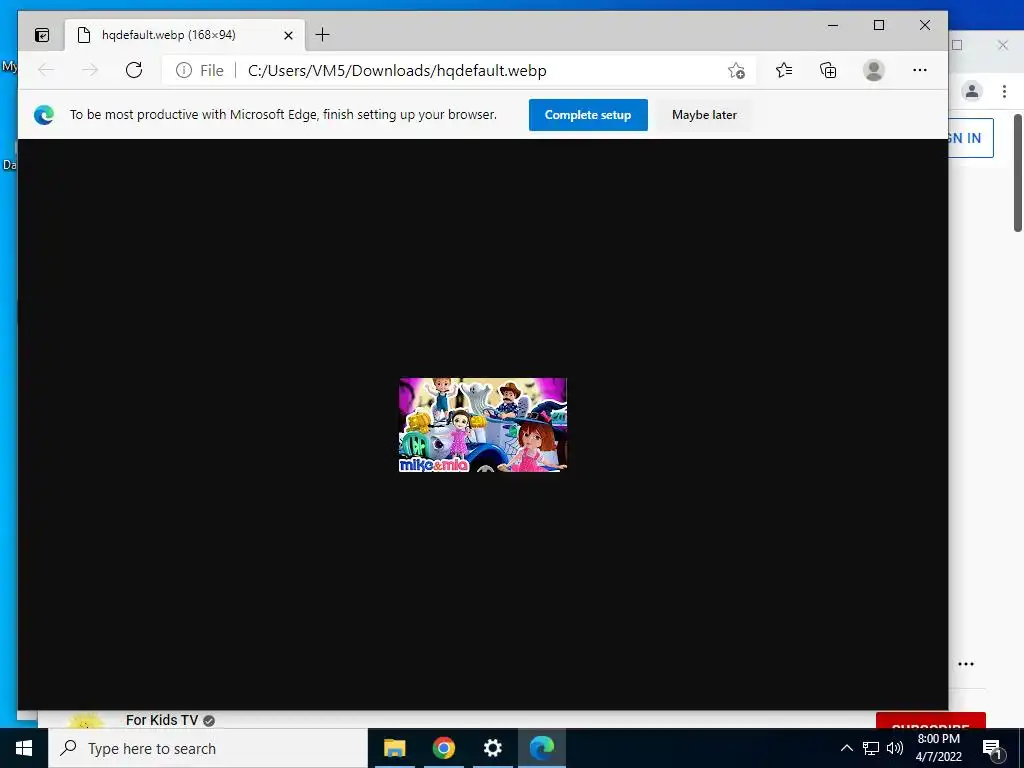Open File Explorer from the taskbar
1024x768 pixels.
(394, 748)
